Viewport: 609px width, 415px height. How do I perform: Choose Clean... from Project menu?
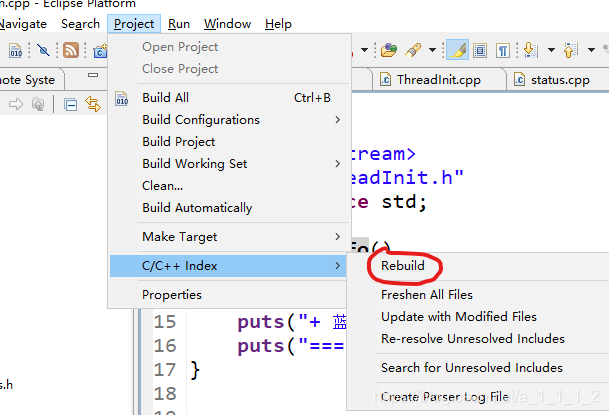click(x=229, y=186)
